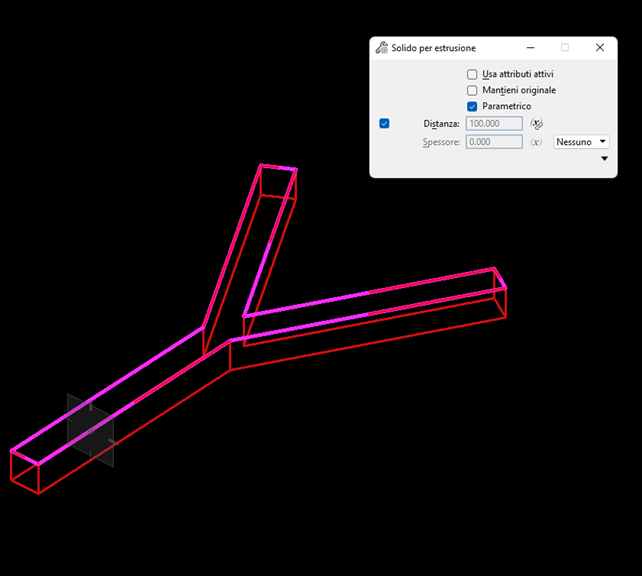Check the Mantieni originale option
The image size is (642, 576).
(472, 90)
